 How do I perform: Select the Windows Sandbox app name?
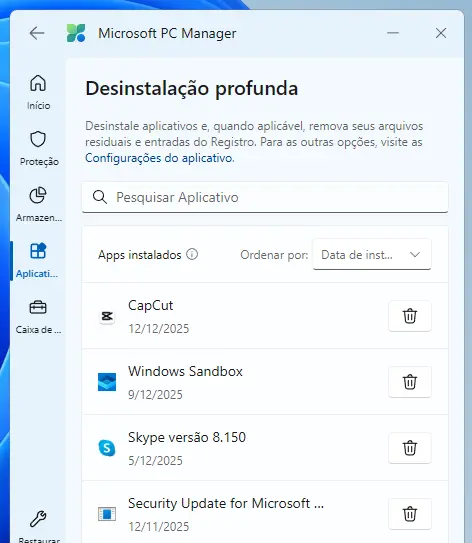185,371
